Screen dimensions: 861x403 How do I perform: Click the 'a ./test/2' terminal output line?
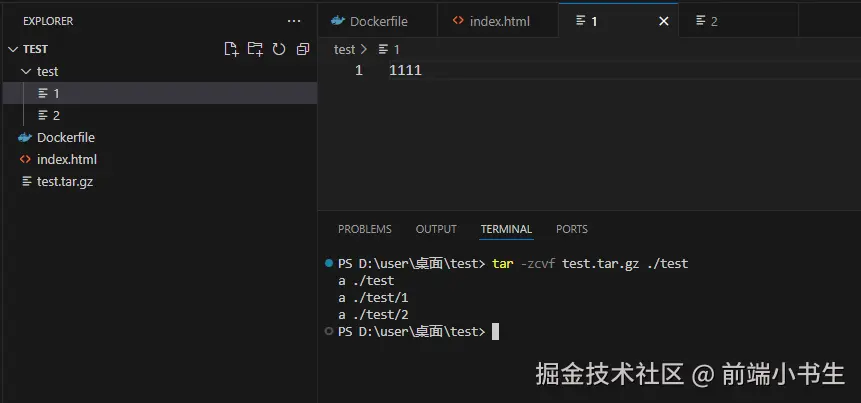(373, 315)
